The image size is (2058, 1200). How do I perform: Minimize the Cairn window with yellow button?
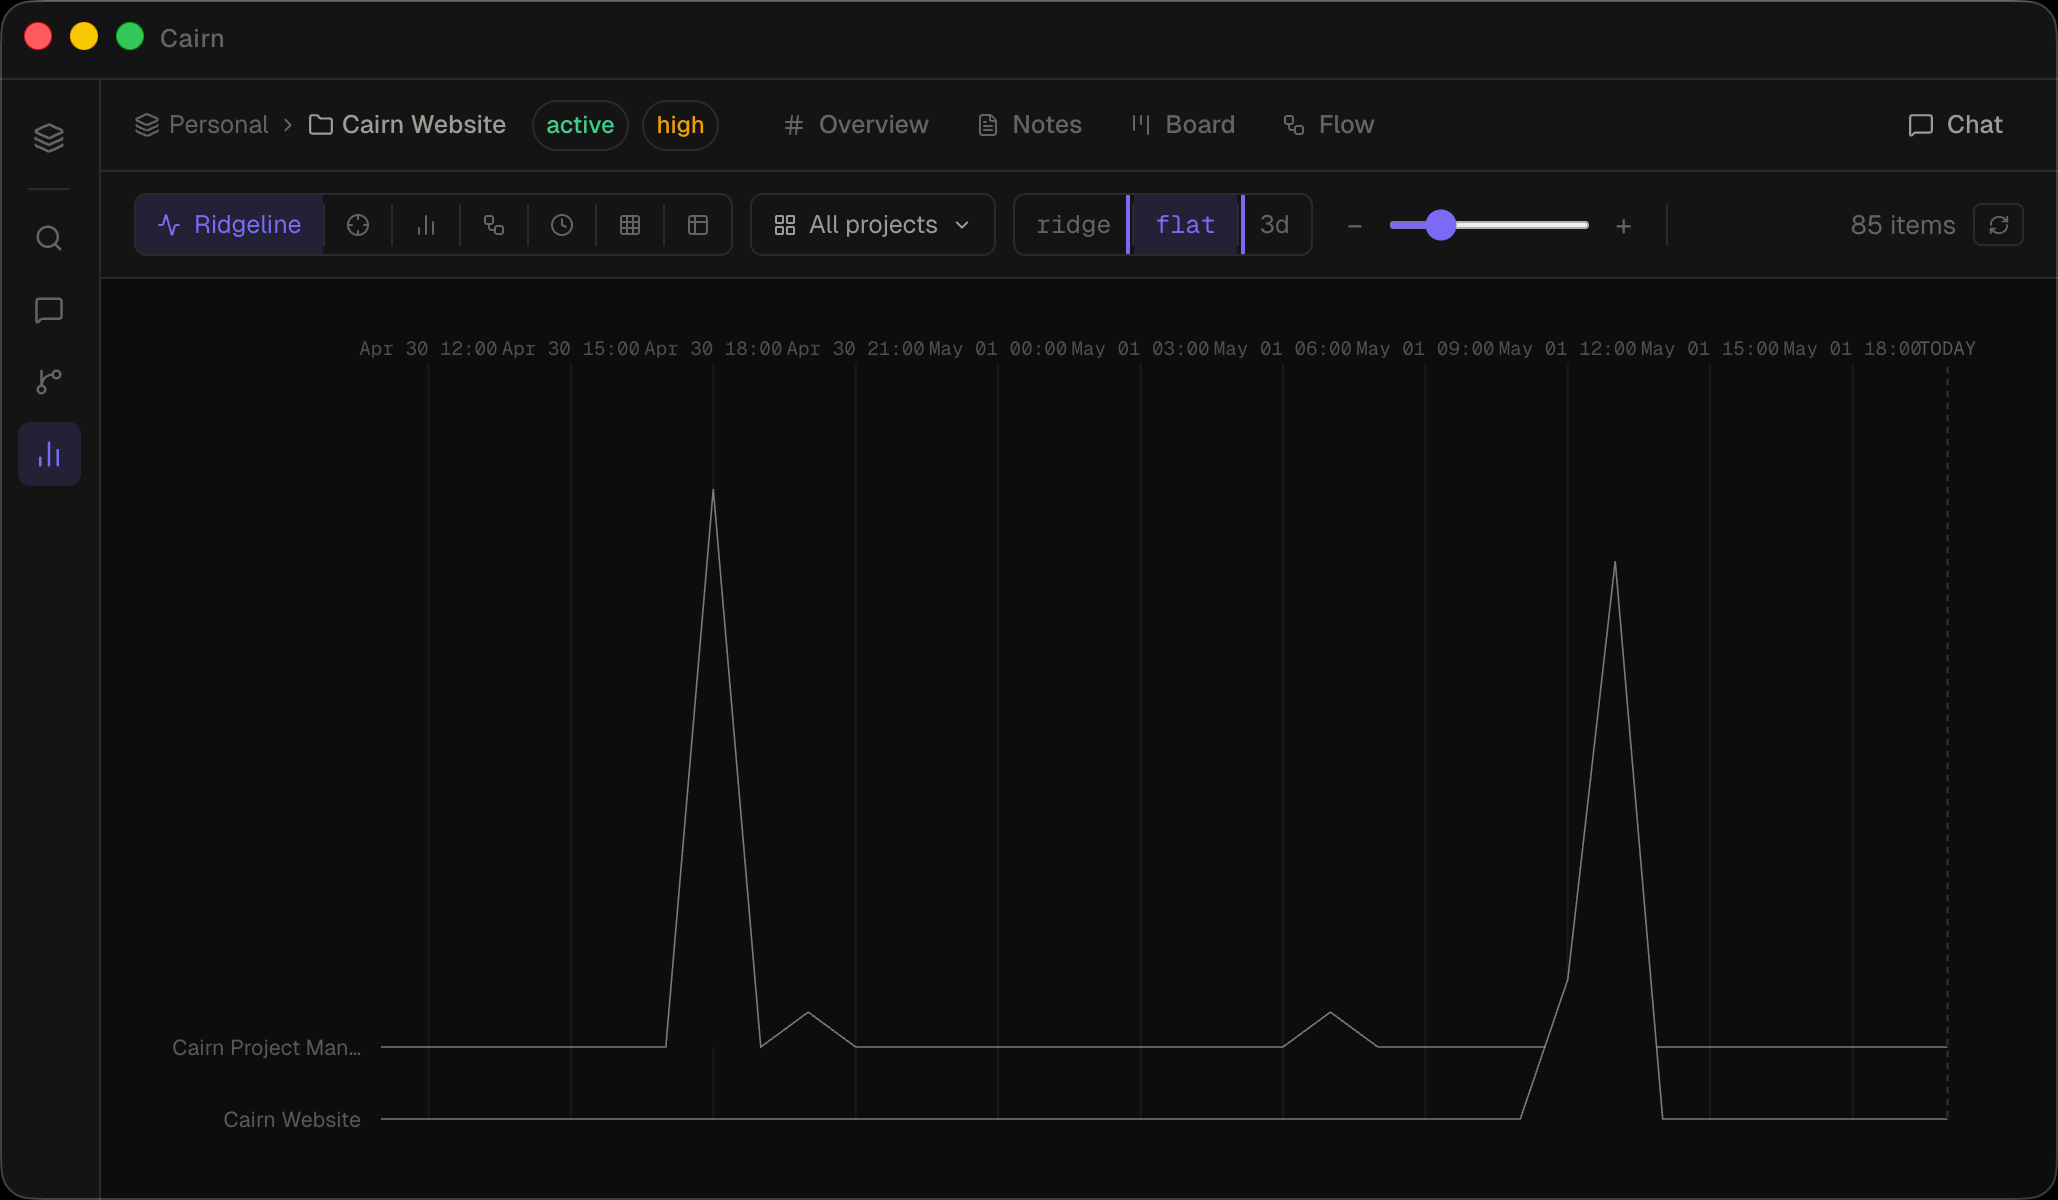coord(84,37)
